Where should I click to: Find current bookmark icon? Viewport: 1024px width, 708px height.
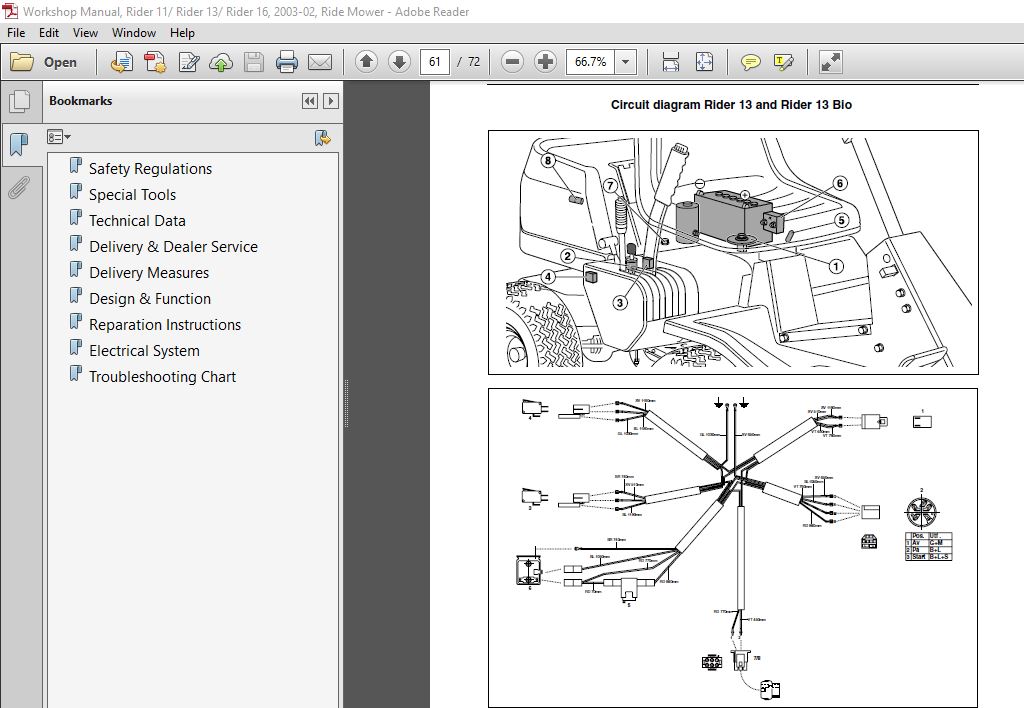[323, 138]
